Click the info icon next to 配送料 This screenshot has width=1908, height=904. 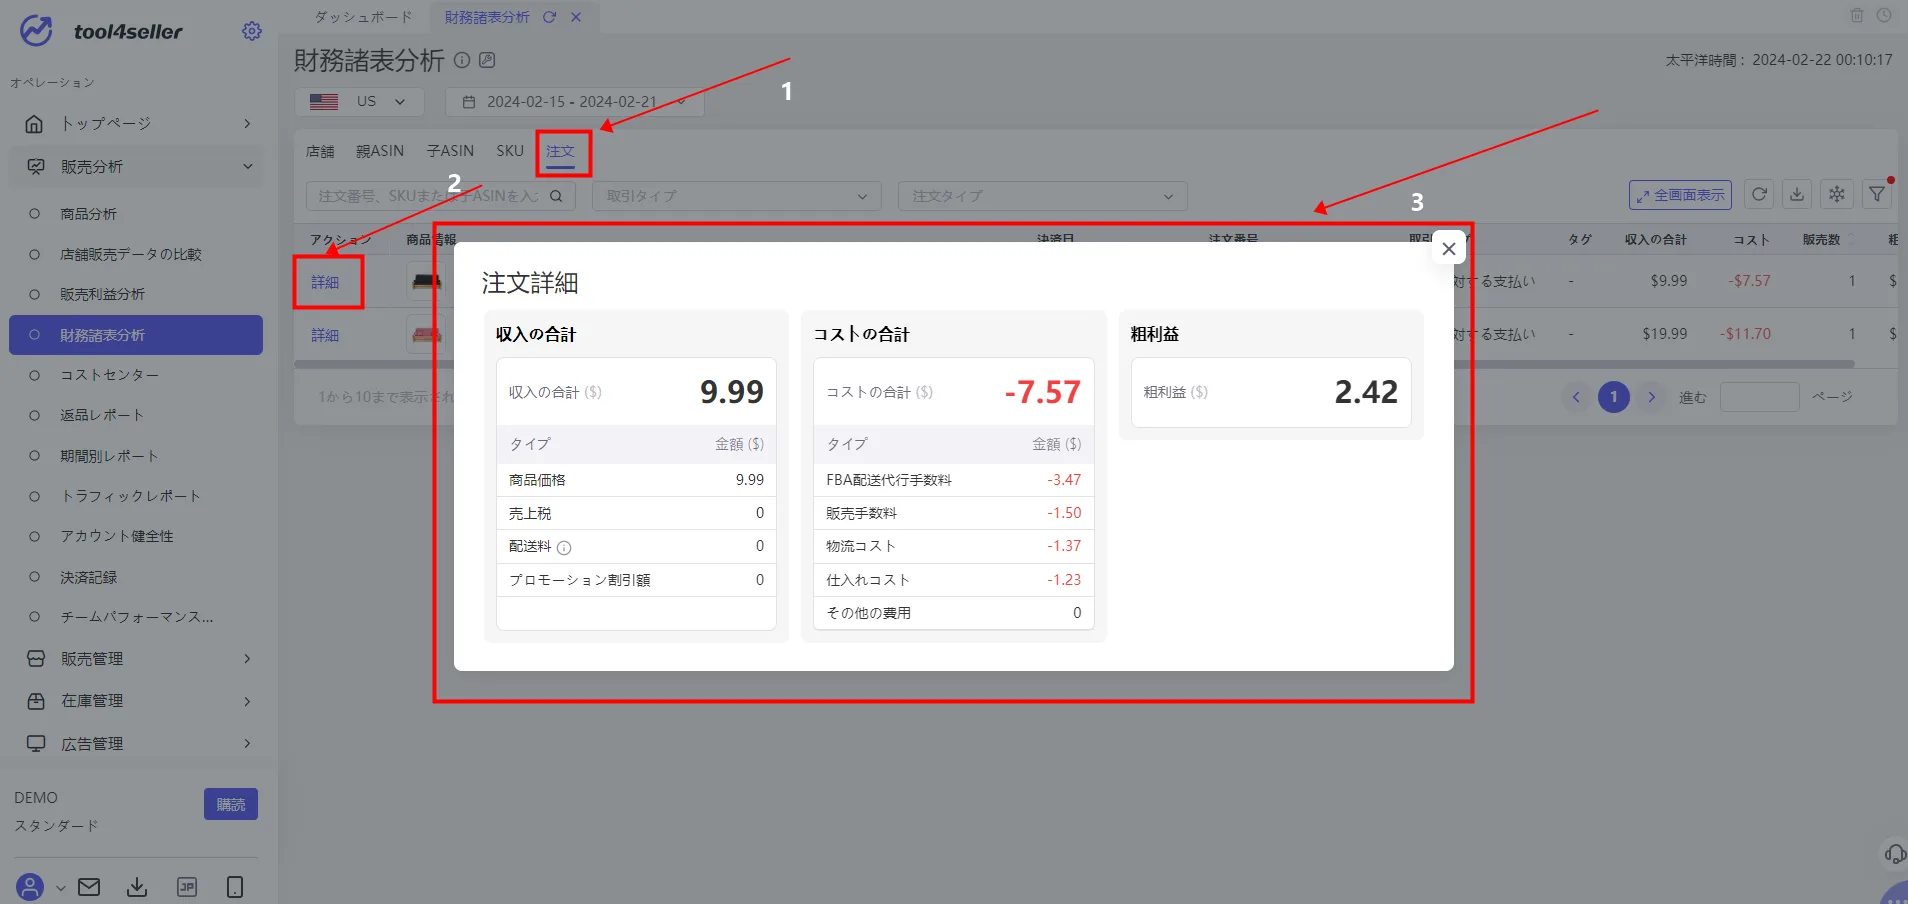tap(564, 547)
